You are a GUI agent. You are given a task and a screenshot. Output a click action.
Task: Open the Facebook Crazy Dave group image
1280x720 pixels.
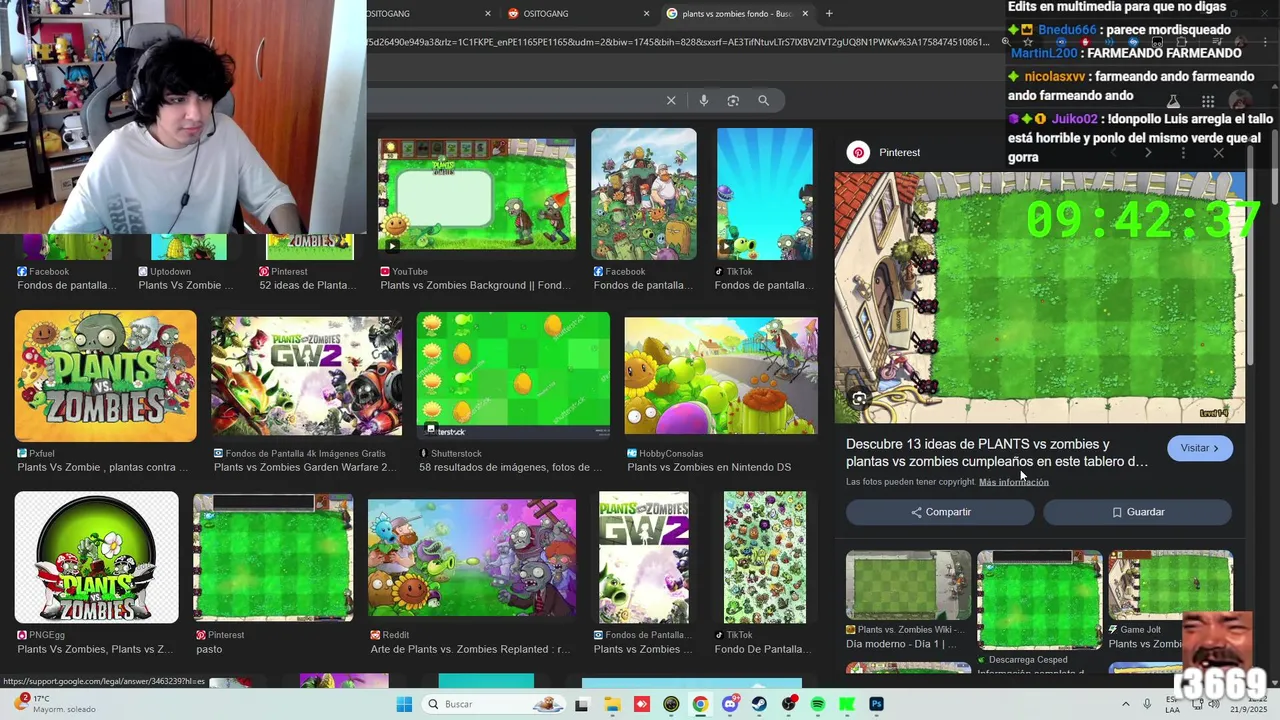(644, 194)
